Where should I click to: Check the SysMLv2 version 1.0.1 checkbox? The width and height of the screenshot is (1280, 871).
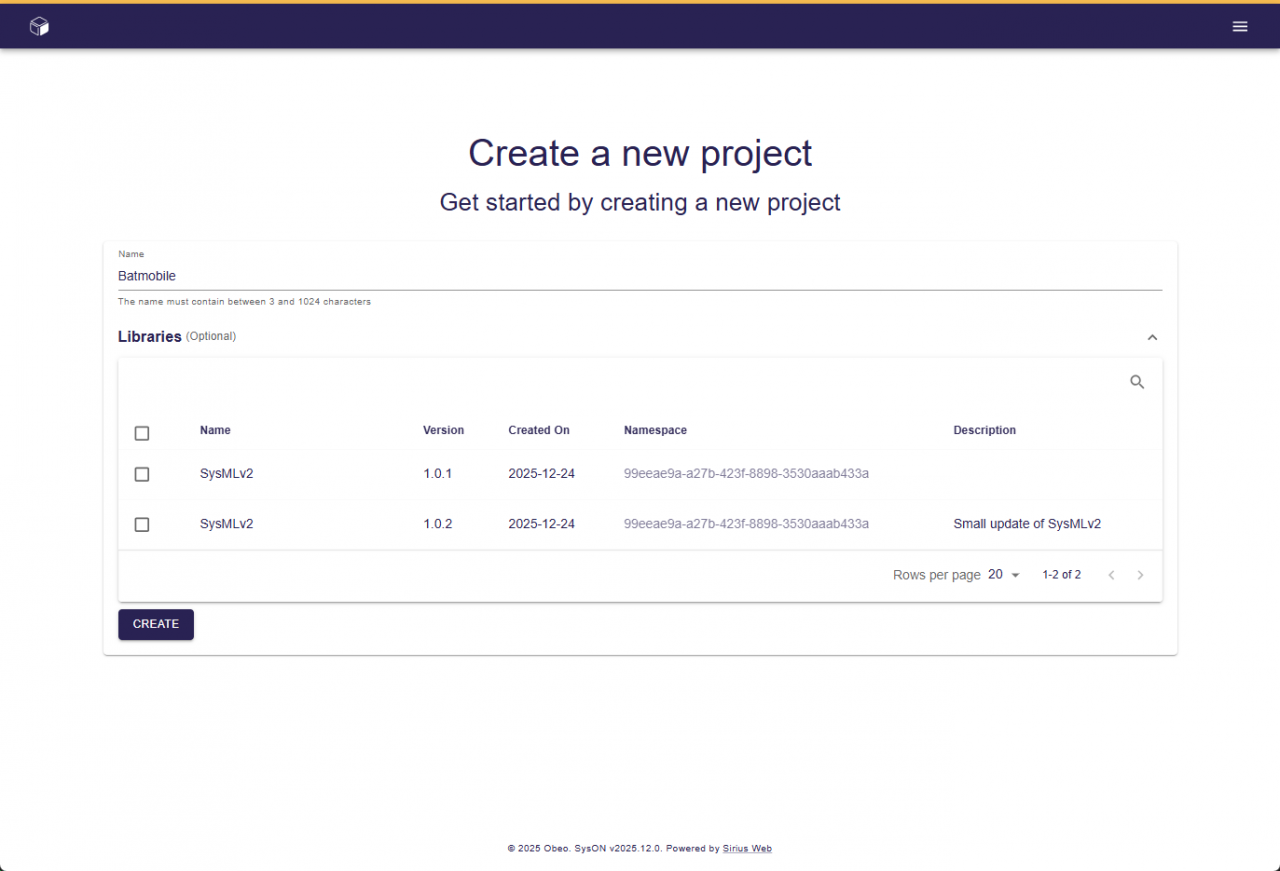pos(142,474)
